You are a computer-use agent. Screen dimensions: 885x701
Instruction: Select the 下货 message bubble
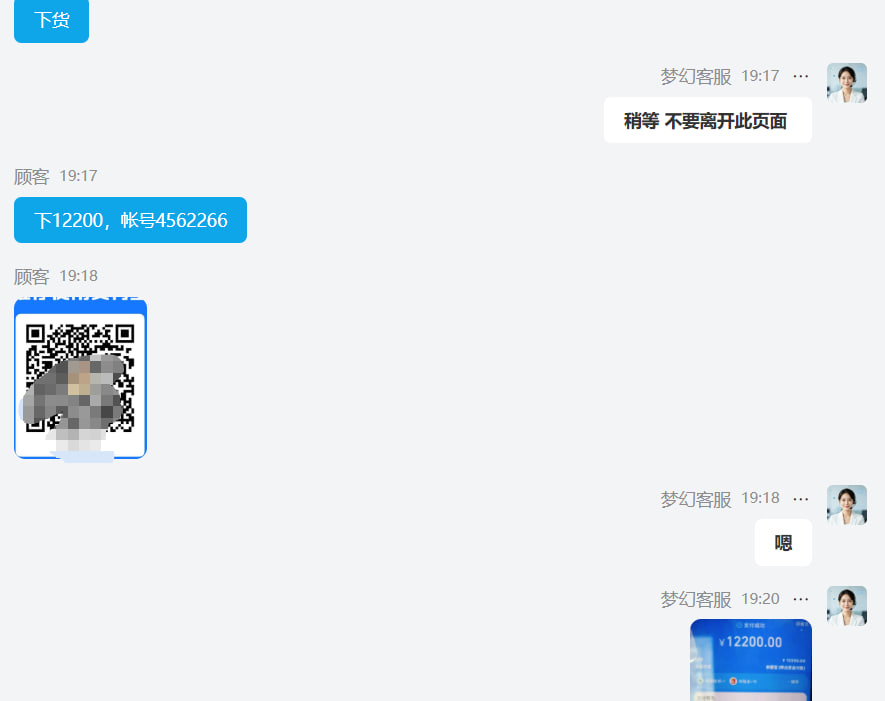point(51,21)
